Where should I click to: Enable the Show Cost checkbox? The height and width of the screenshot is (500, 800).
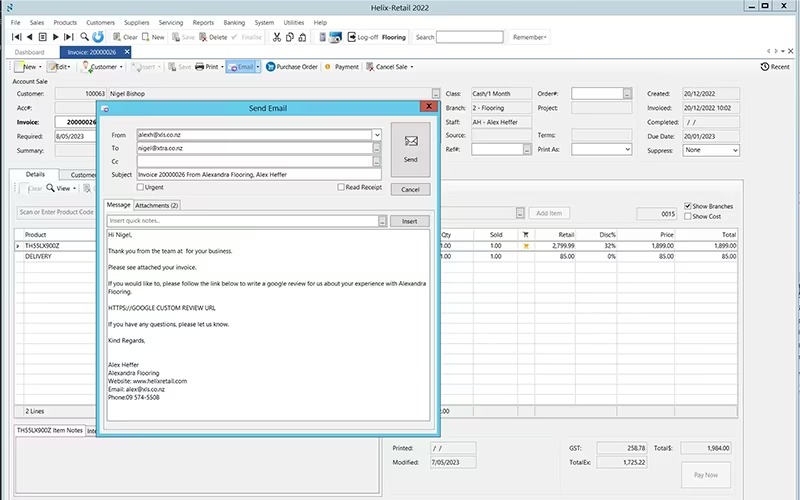pyautogui.click(x=688, y=216)
